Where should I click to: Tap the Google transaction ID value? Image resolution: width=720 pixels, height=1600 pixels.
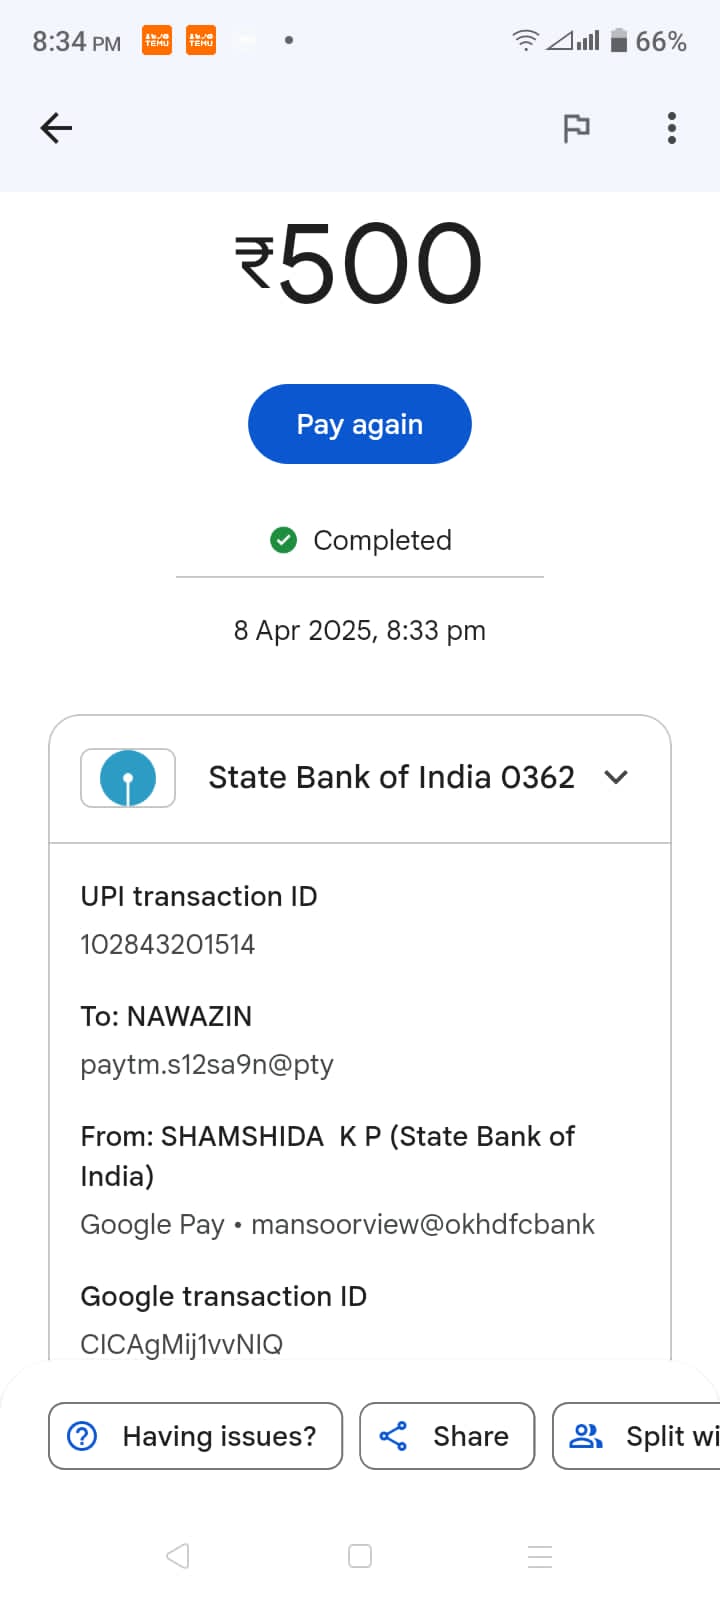tap(182, 1343)
